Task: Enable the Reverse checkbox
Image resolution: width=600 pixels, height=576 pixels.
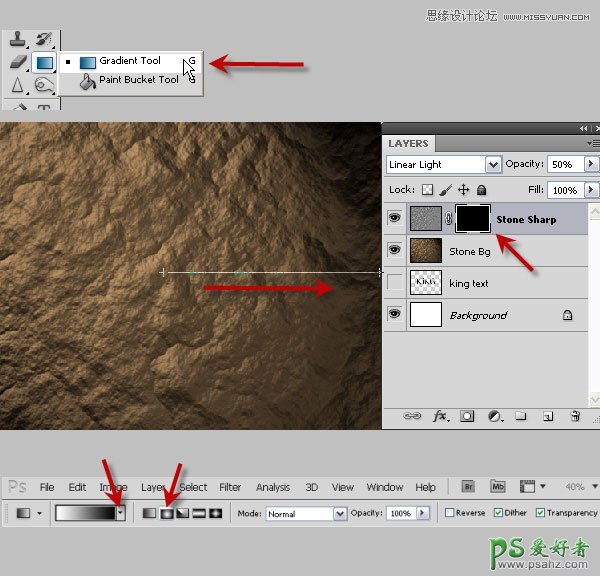Action: [450, 513]
